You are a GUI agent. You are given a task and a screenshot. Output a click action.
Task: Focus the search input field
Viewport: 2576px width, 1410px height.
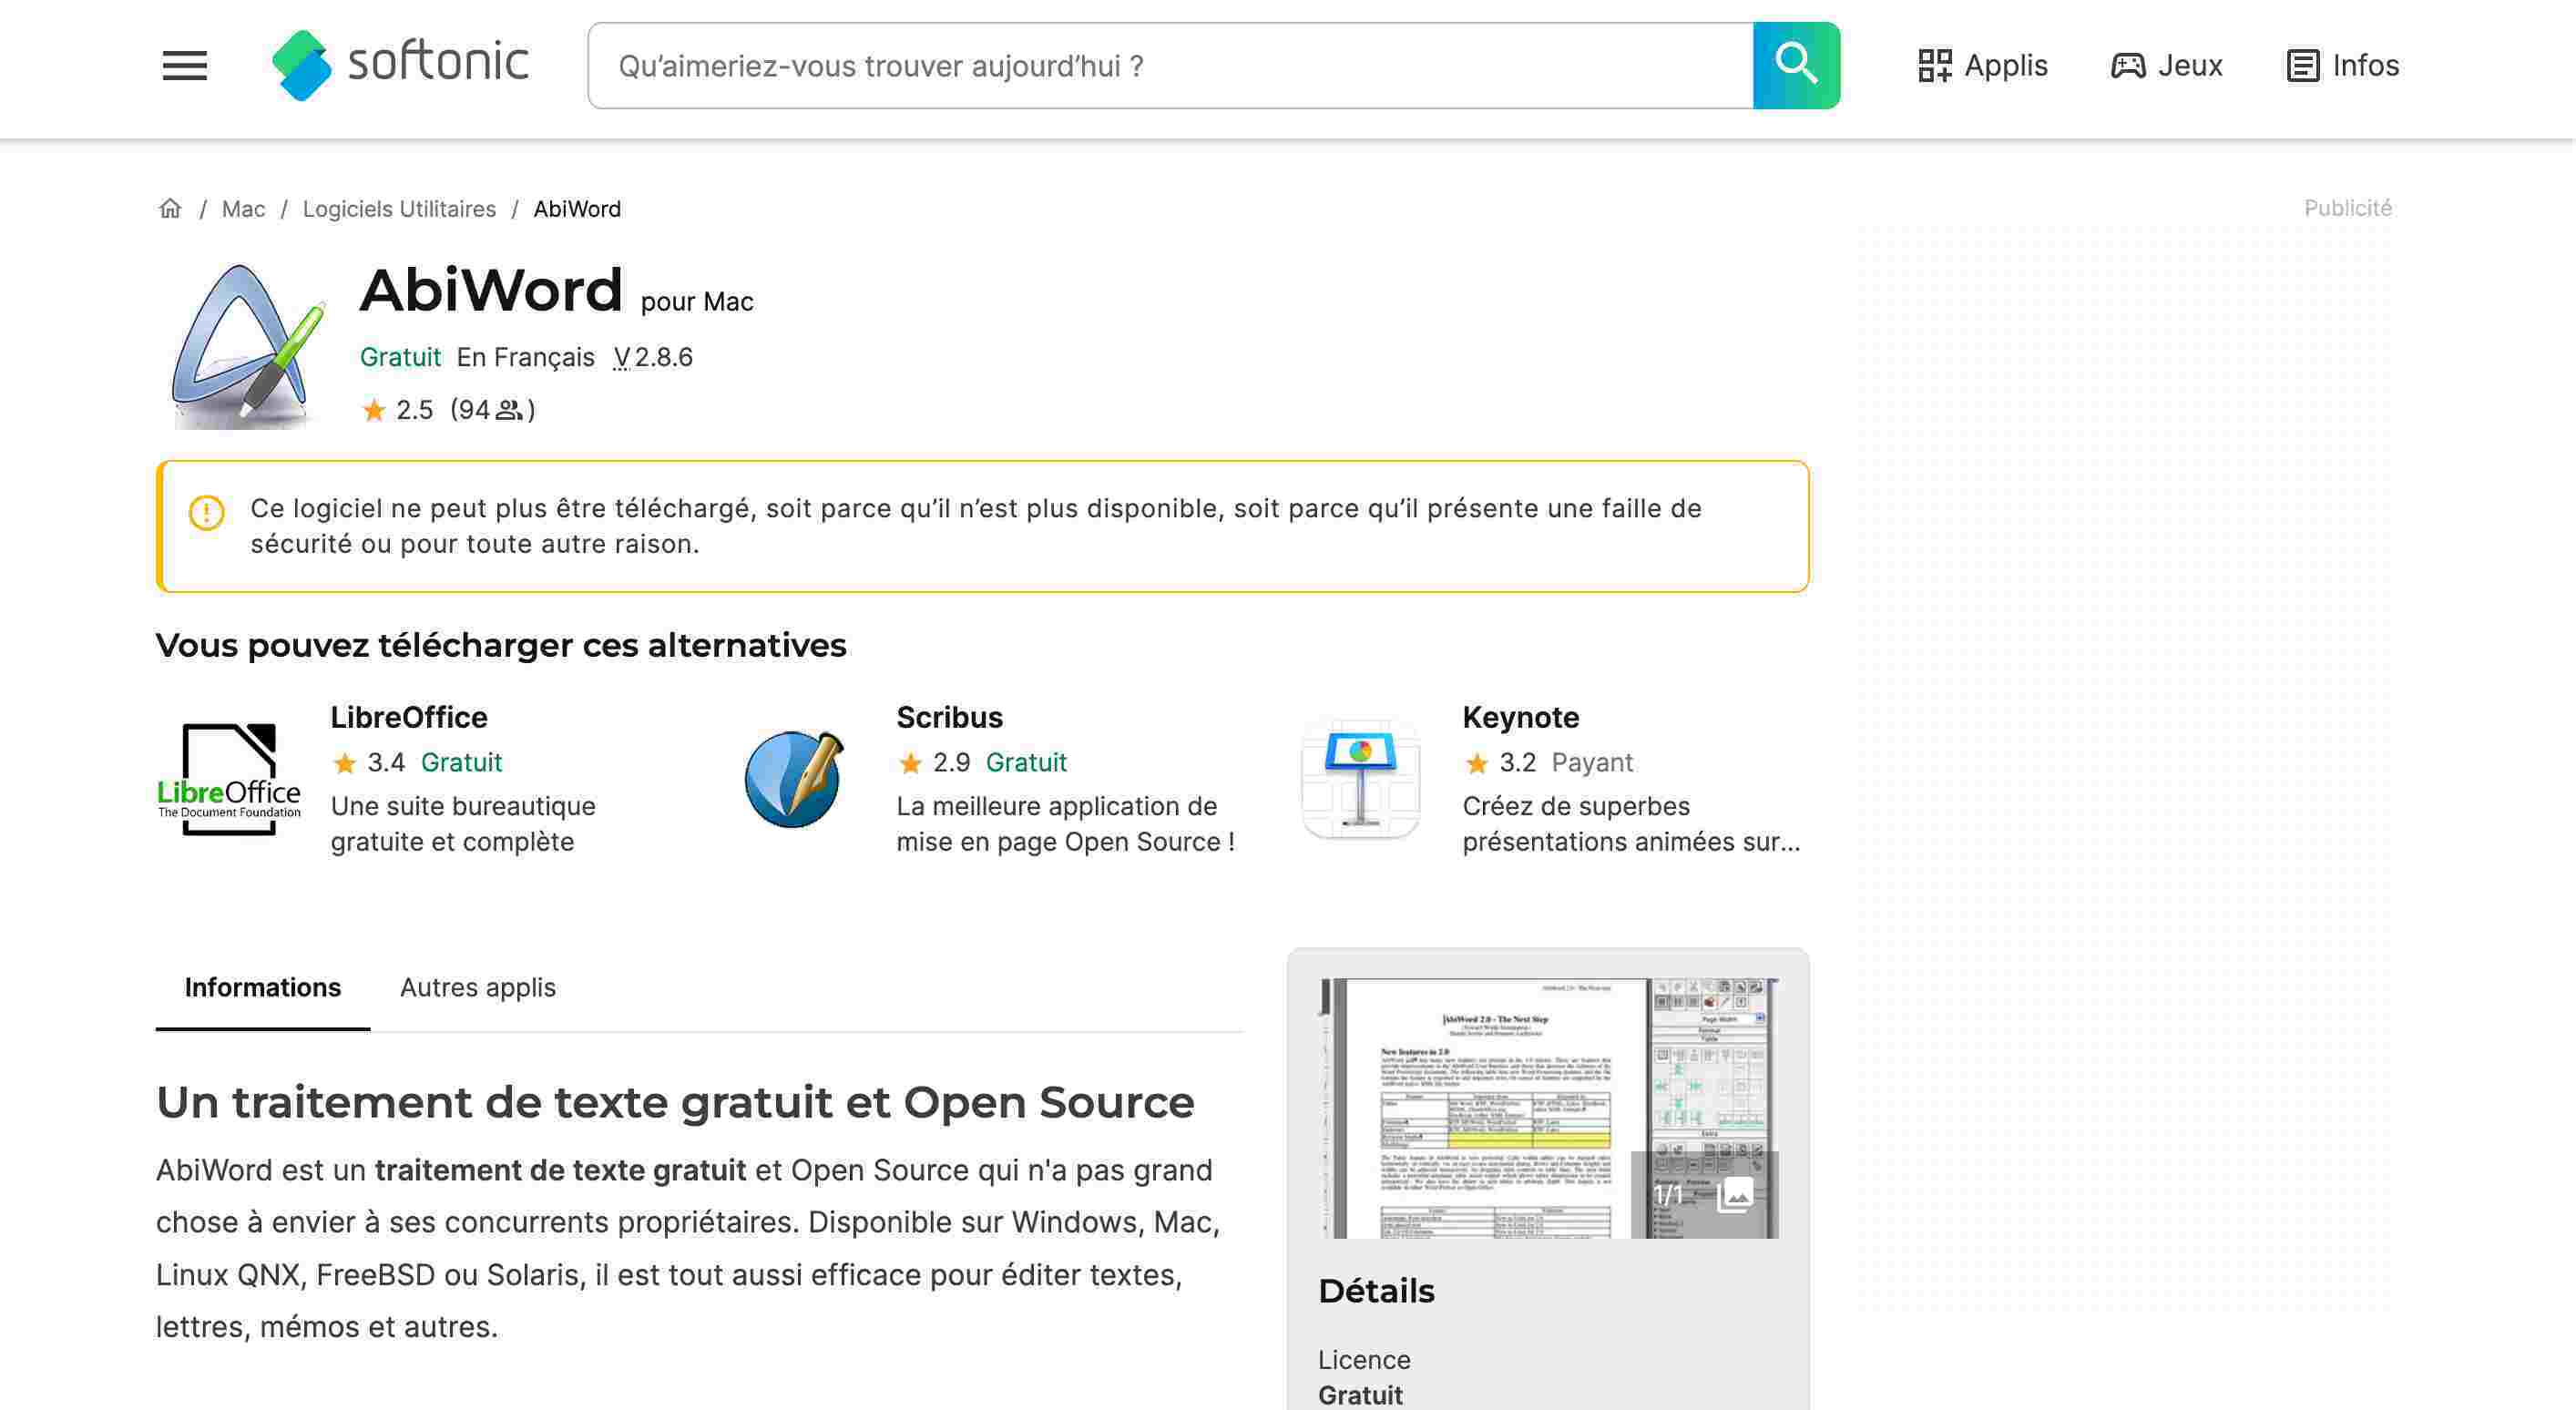(1170, 66)
